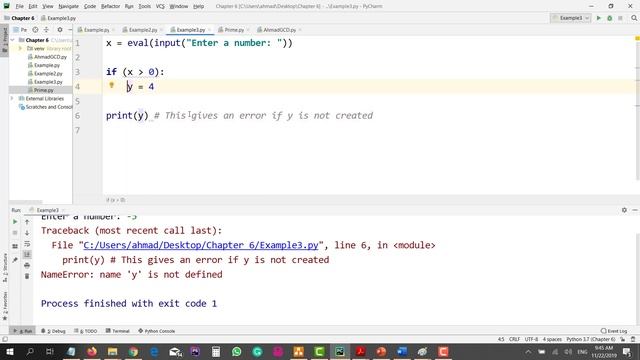Open the Debug tool window tab
Image resolution: width=640 pixels, height=360 pixels.
(53, 331)
